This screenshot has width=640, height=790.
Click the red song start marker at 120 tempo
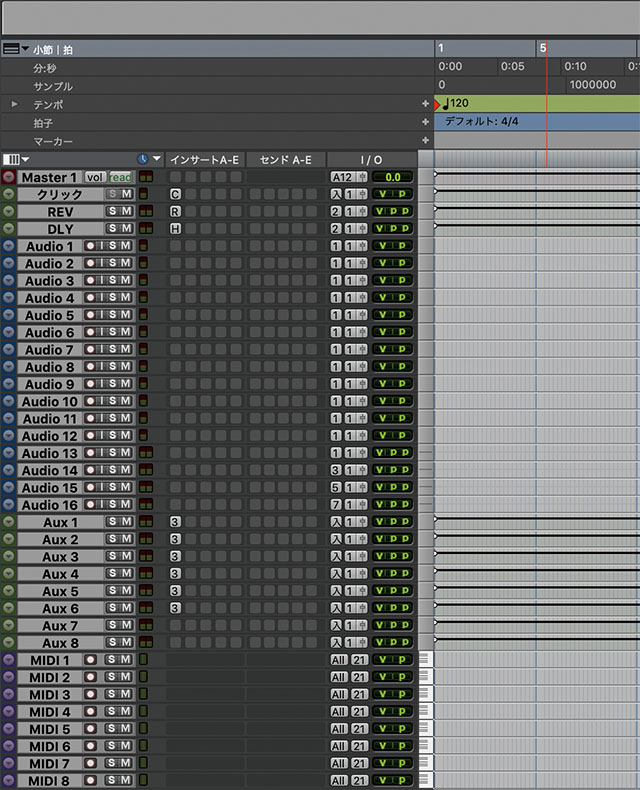[437, 105]
